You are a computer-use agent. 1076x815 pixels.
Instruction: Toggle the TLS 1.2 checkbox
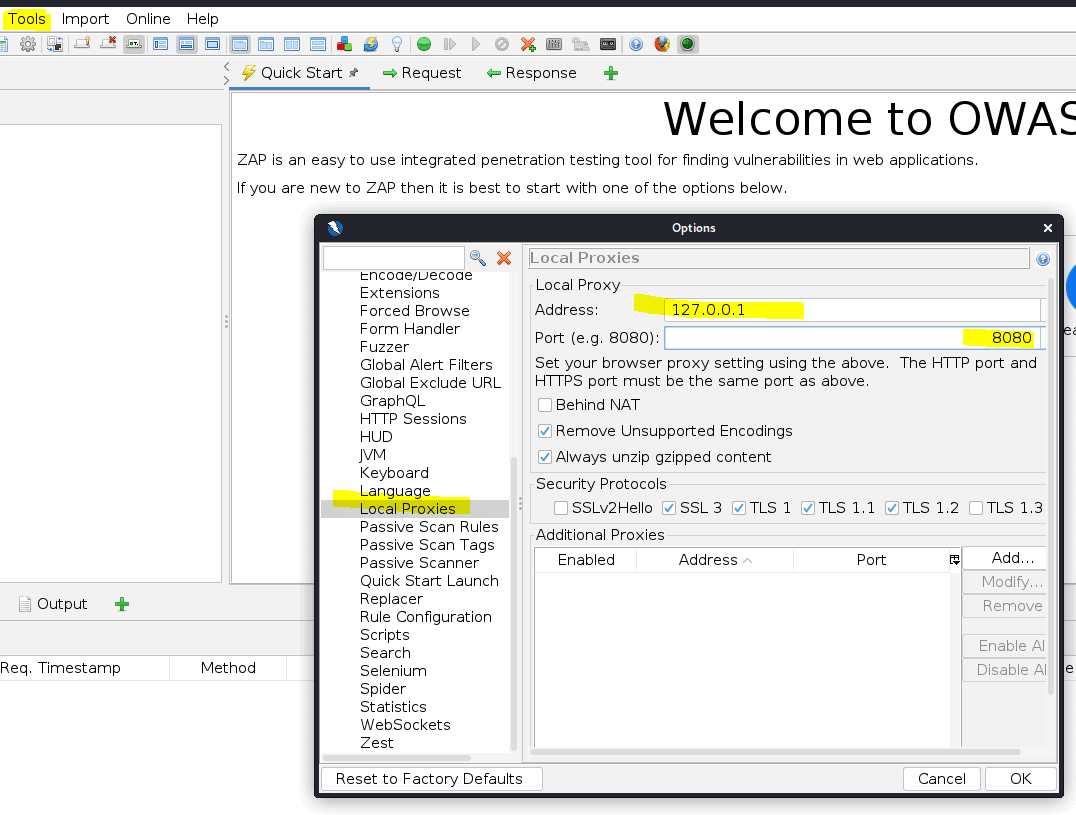(x=892, y=508)
